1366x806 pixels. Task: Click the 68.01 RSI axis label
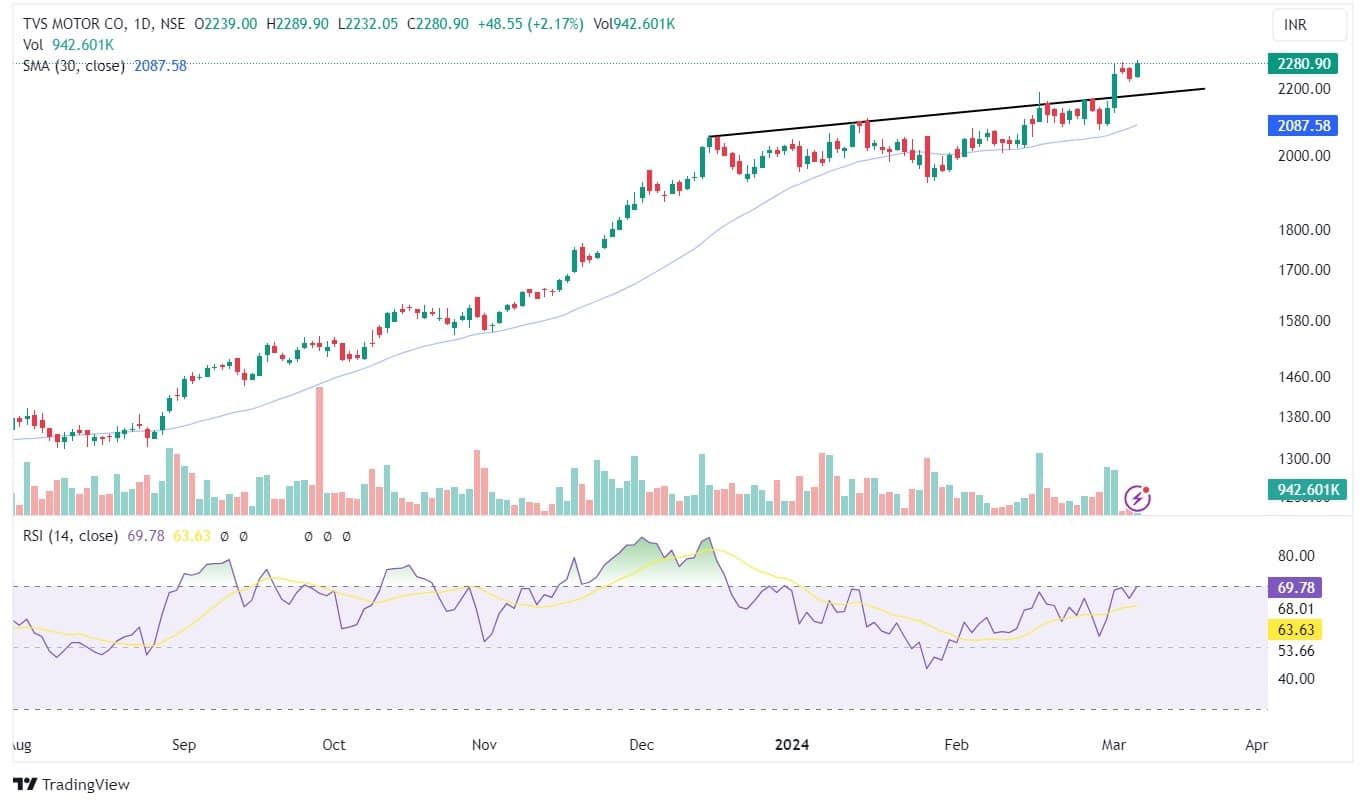pos(1297,608)
